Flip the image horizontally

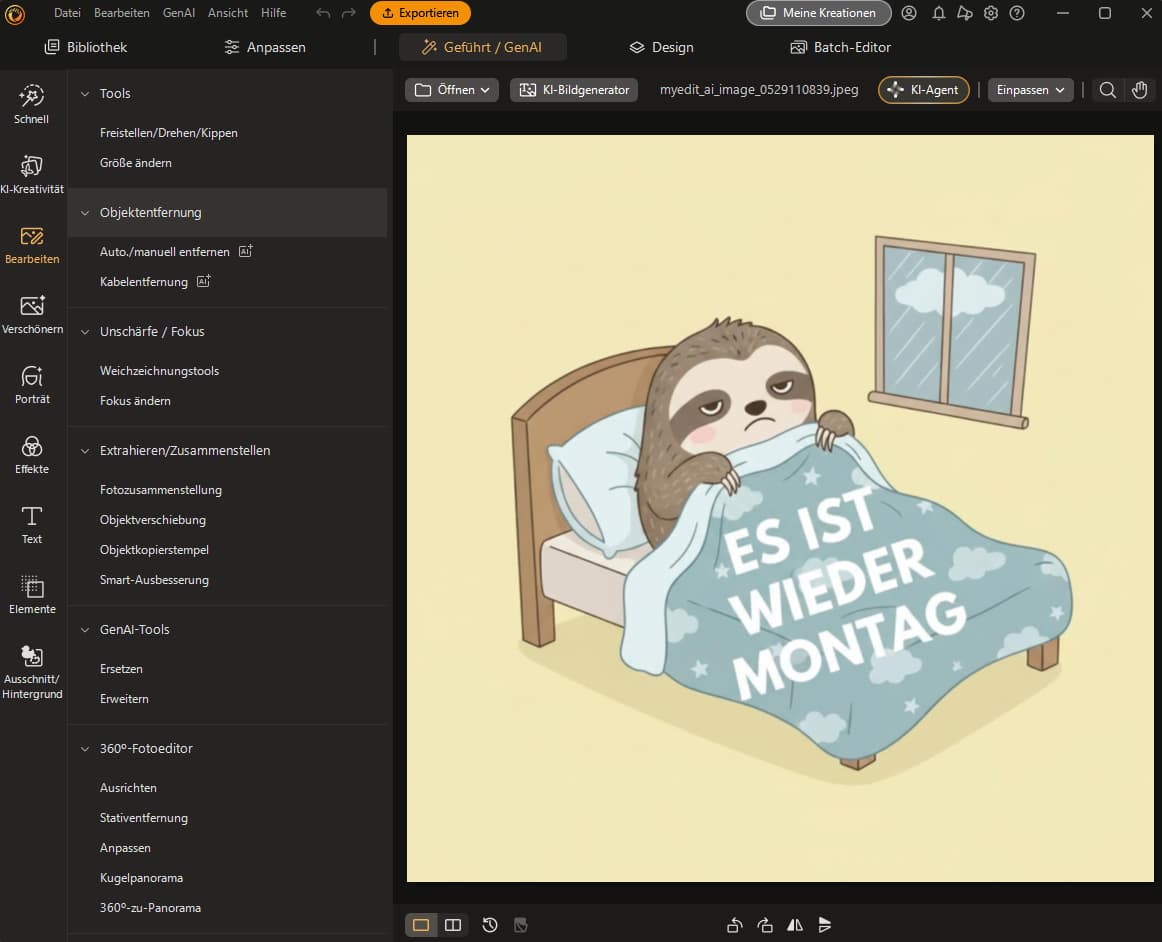795,925
